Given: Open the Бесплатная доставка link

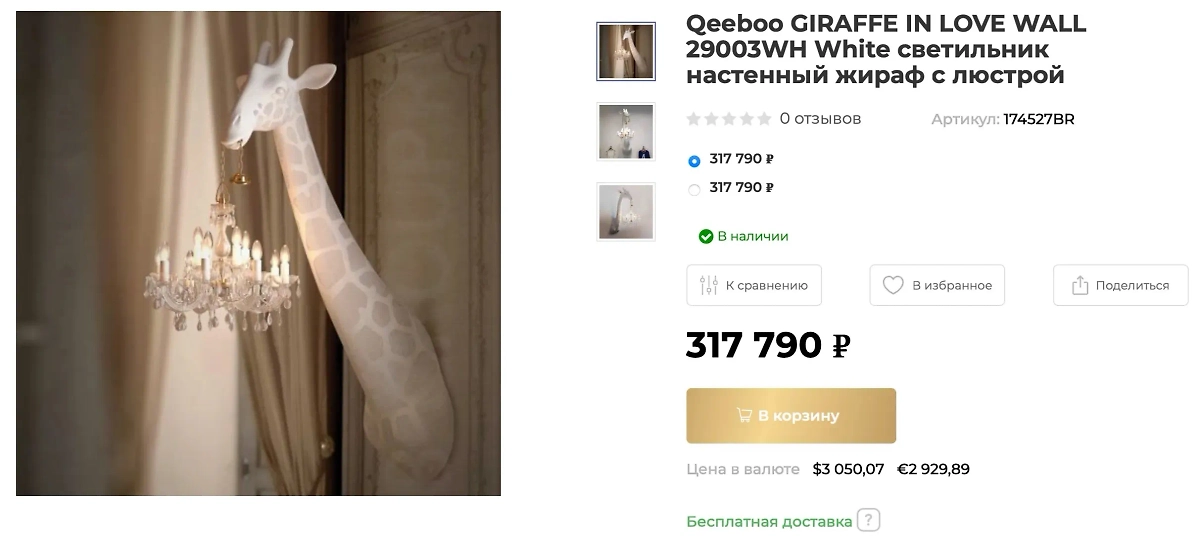Looking at the screenshot, I should coord(769,521).
